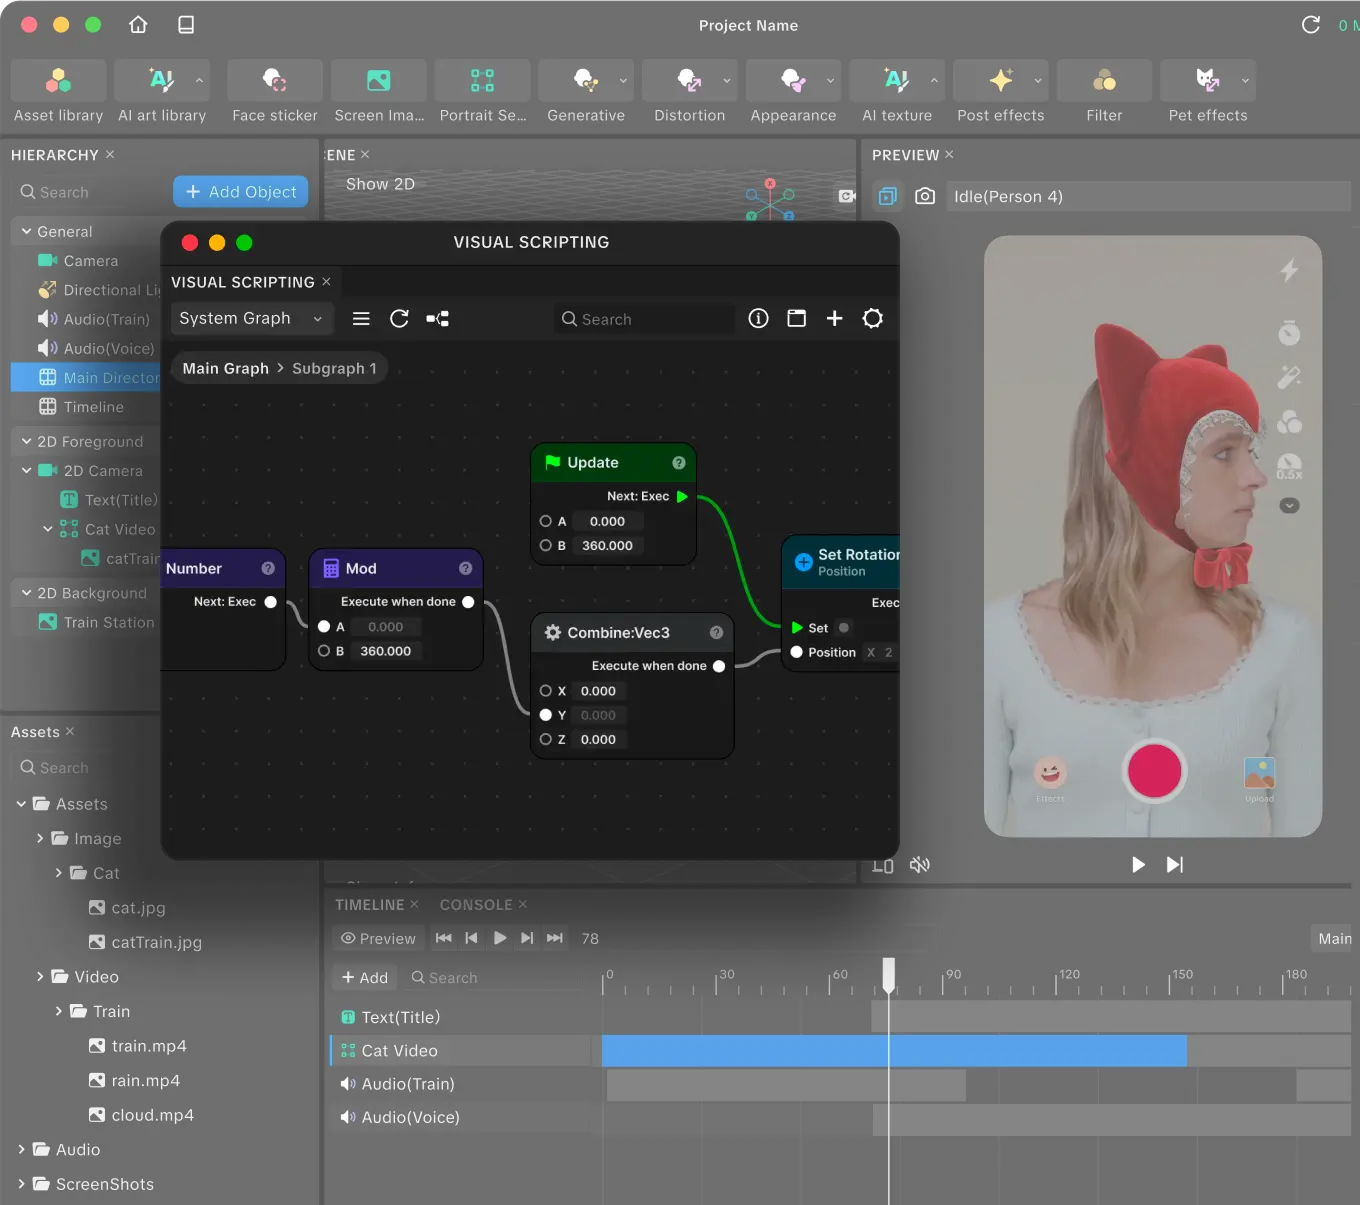1360x1205 pixels.
Task: Click the Main button in timeline
Action: pyautogui.click(x=1334, y=939)
